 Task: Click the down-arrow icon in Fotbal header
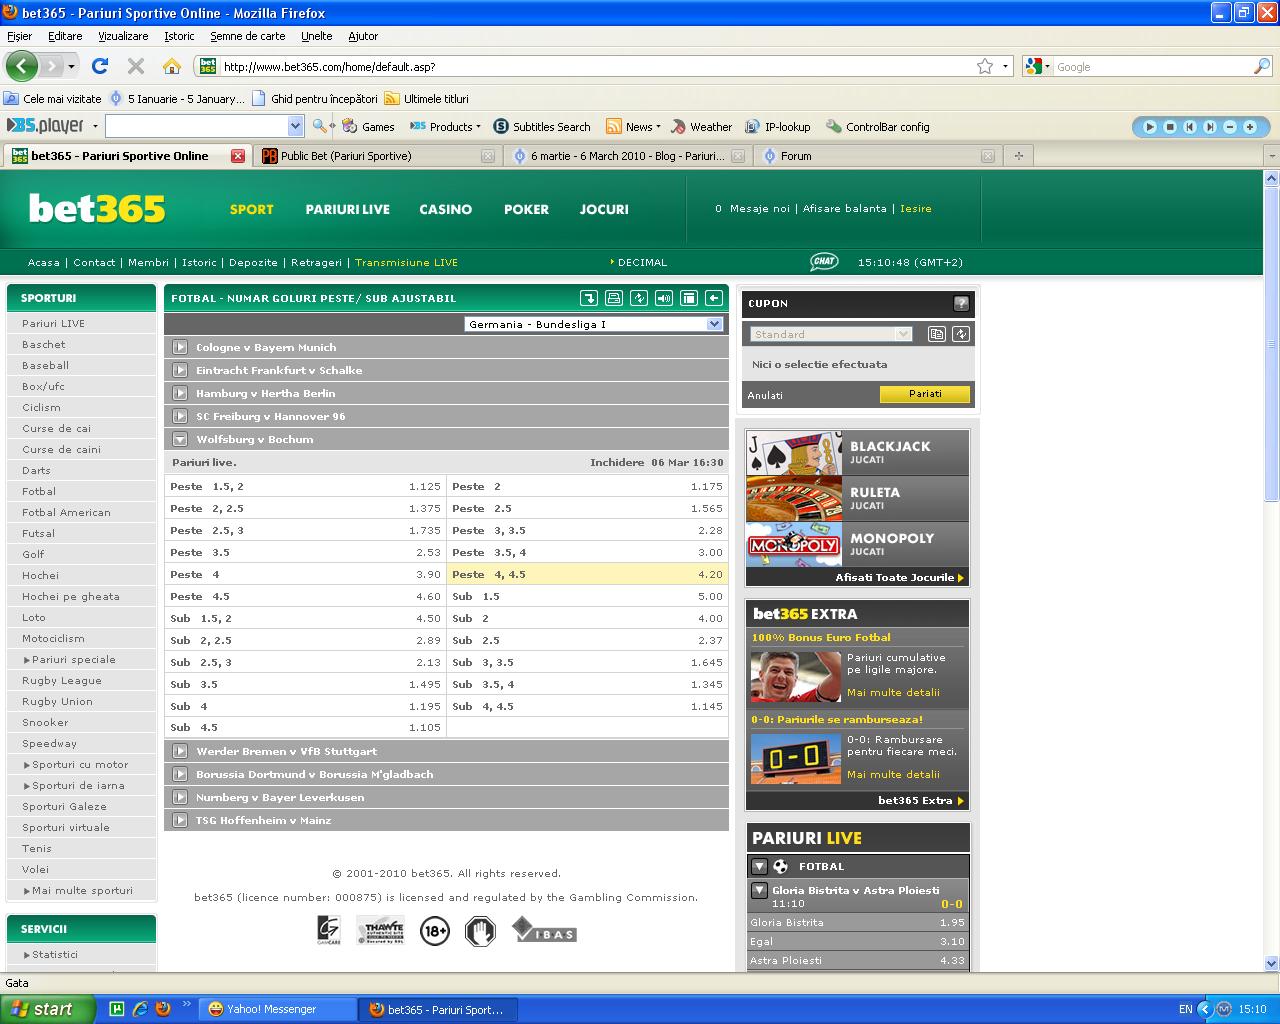(x=589, y=298)
